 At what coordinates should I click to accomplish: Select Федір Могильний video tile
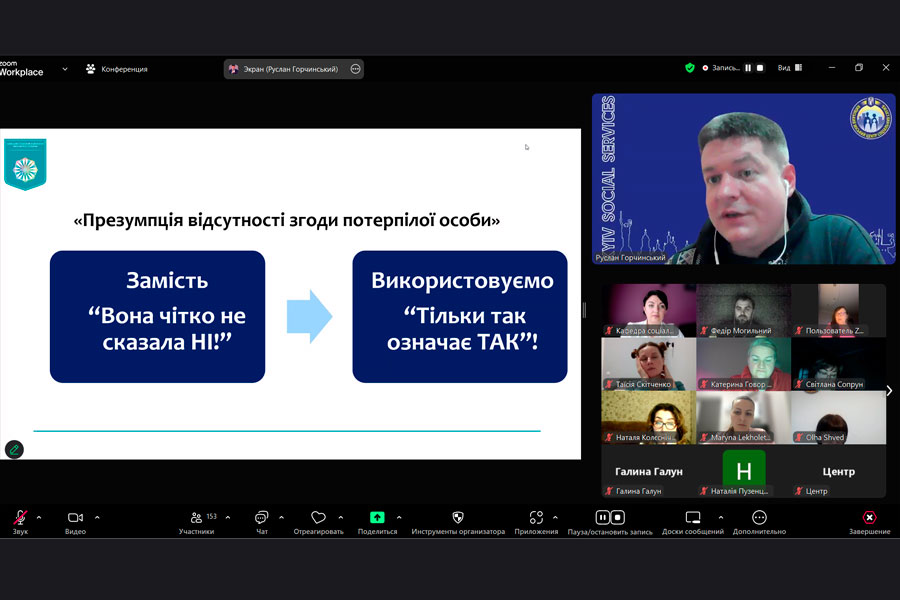tap(743, 310)
